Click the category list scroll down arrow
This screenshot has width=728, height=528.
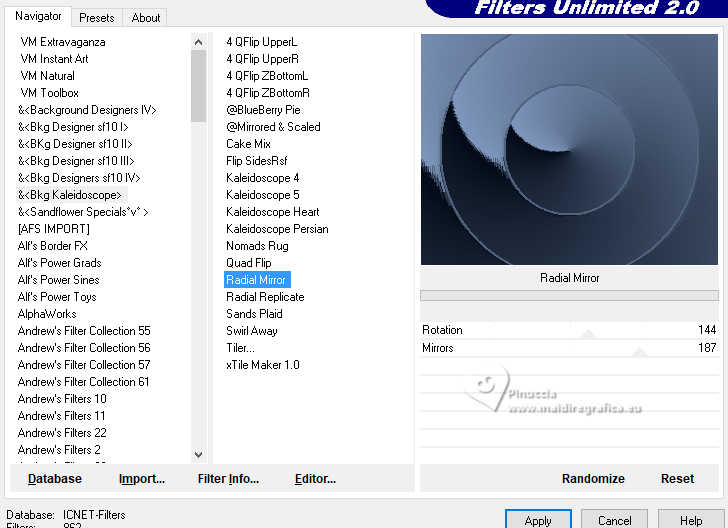[198, 454]
